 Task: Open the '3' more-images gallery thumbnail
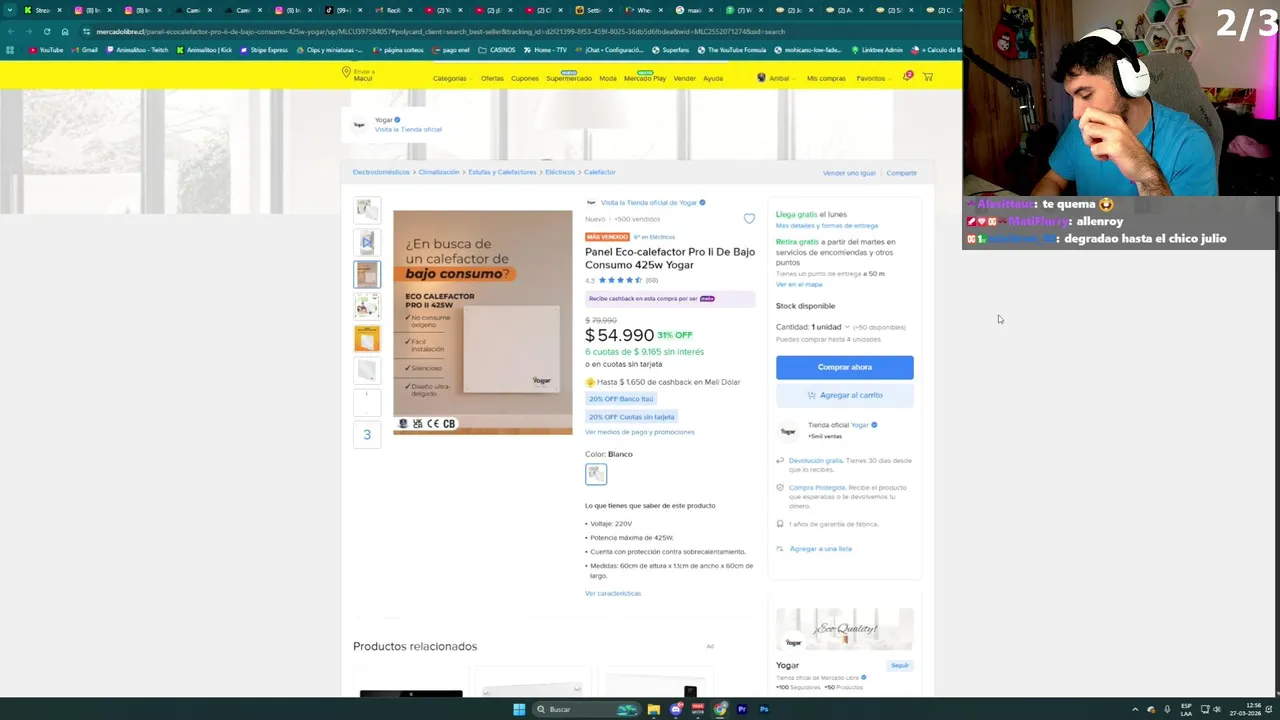click(367, 434)
